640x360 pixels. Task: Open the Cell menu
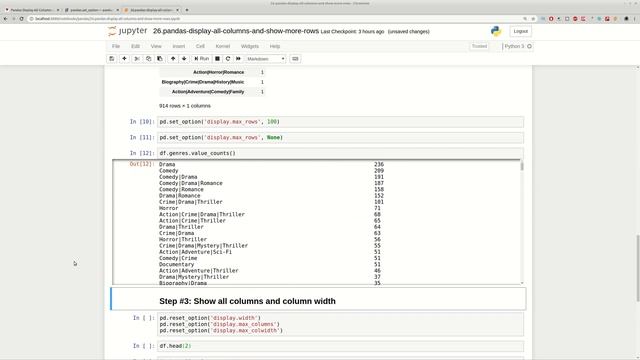(x=200, y=47)
